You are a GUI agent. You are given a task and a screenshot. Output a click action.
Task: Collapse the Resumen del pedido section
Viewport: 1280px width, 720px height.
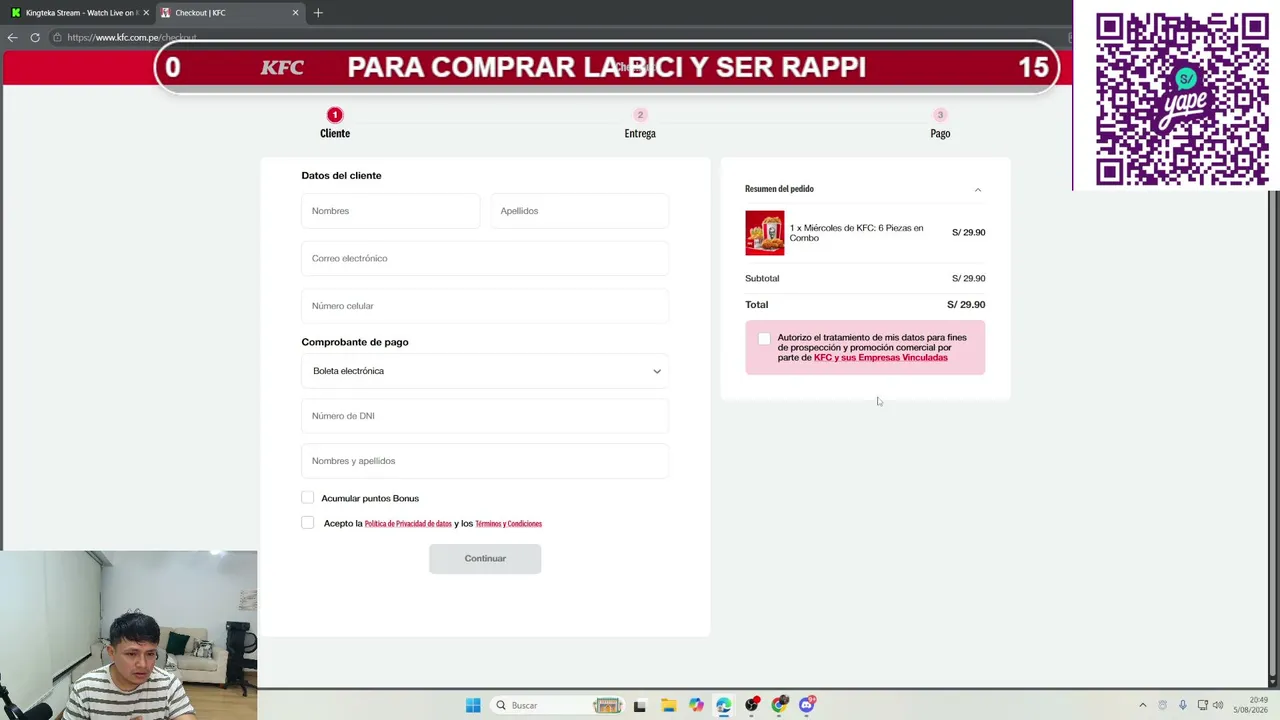coord(978,189)
